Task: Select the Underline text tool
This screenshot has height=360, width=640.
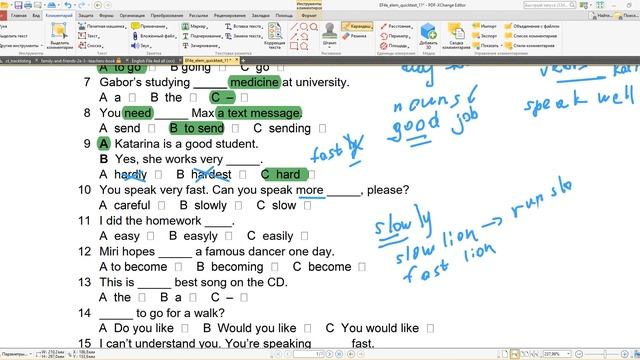Action: (x=202, y=36)
